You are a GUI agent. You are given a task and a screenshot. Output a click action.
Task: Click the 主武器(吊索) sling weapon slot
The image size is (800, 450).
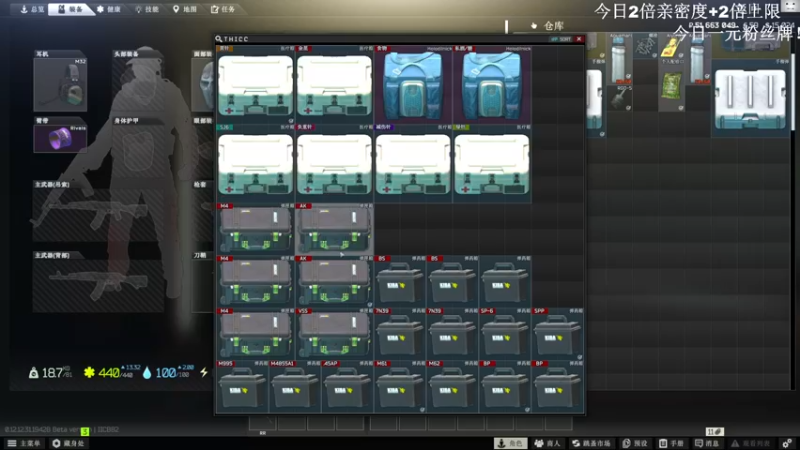pos(98,214)
